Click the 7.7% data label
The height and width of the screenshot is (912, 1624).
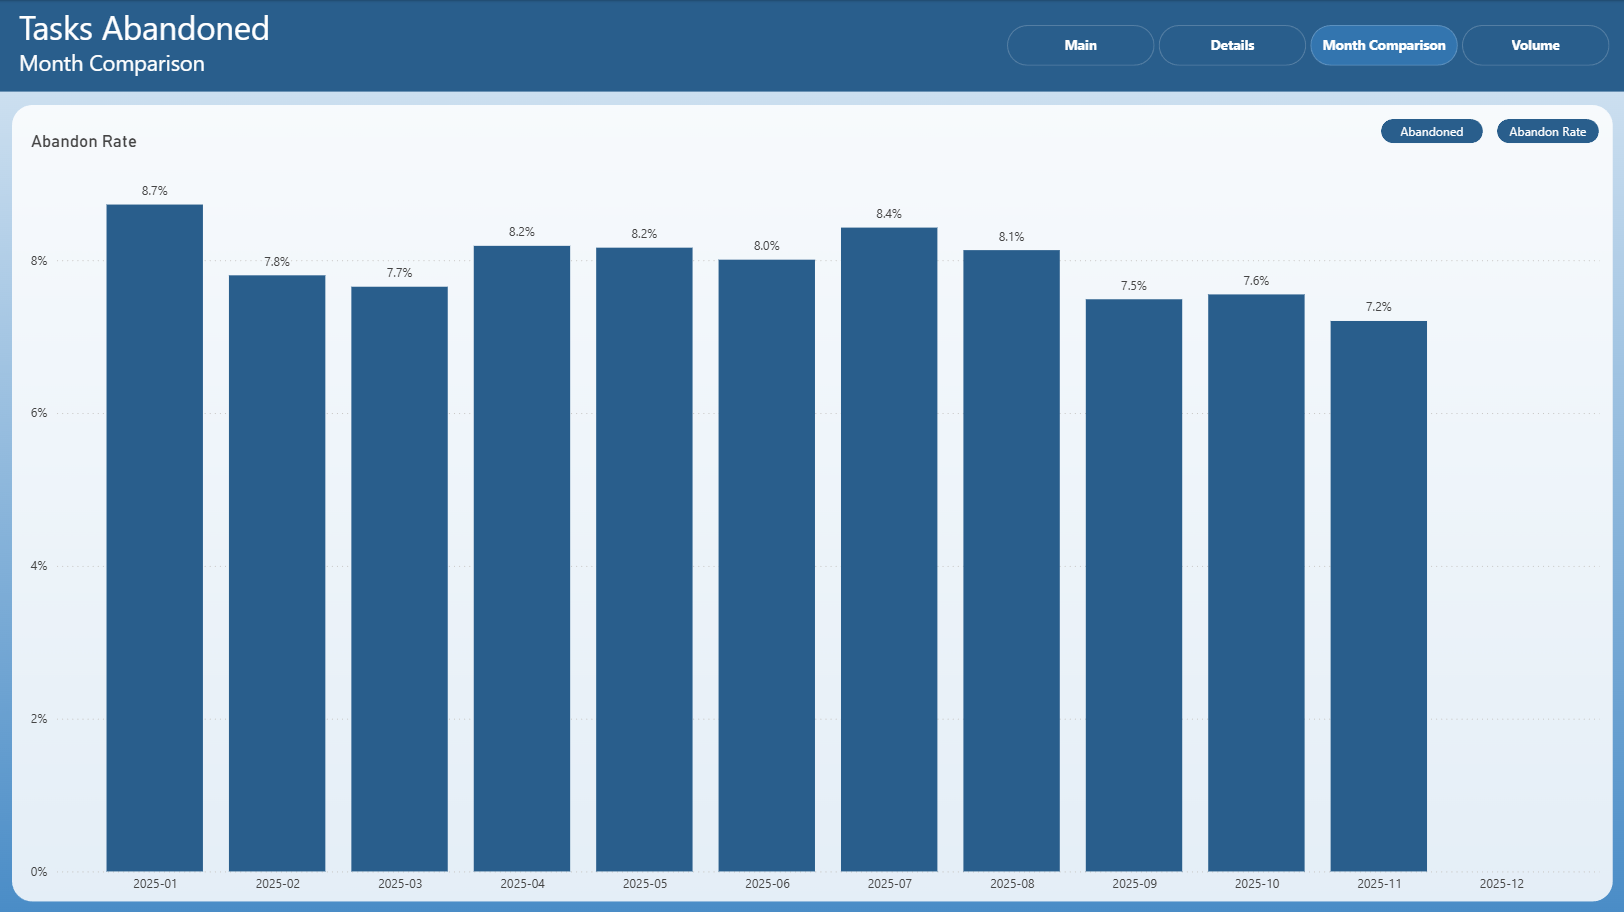(x=399, y=273)
